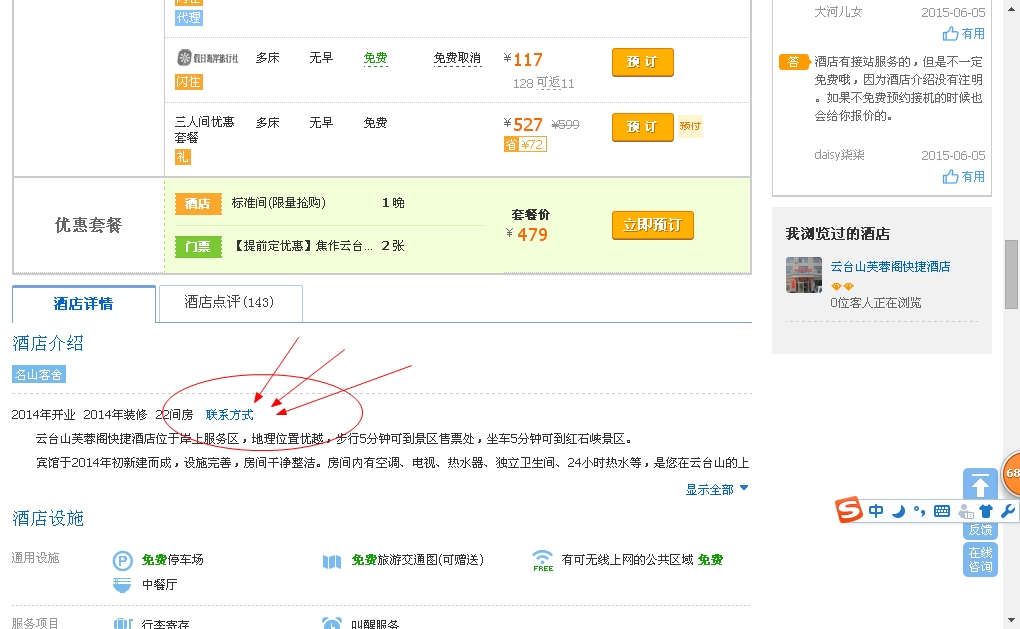The image size is (1020, 629).
Task: Open the 联系方式 contact link
Action: click(230, 414)
